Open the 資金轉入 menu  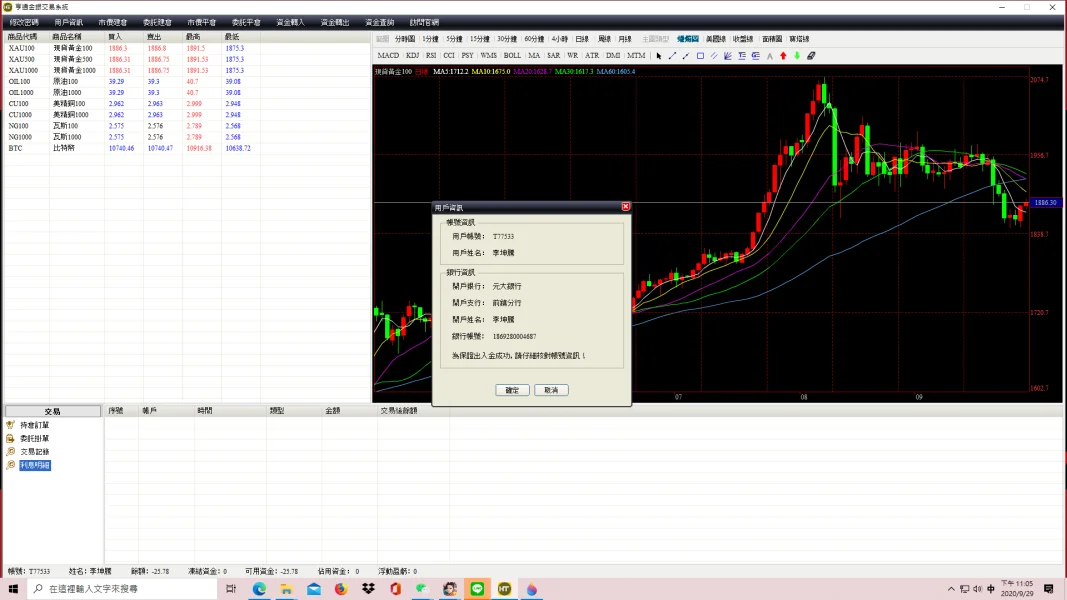291,22
